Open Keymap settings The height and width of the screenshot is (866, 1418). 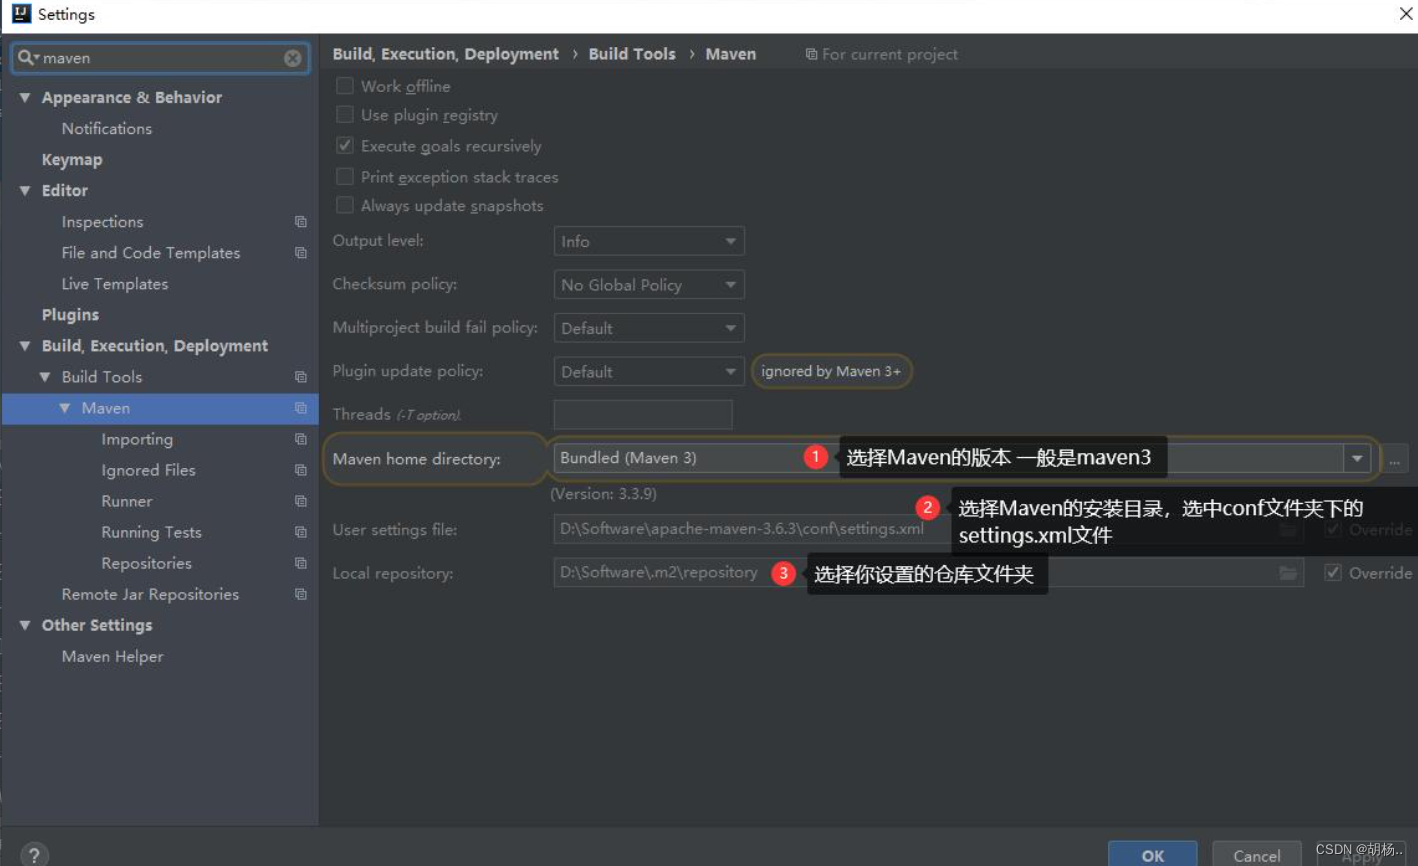click(72, 159)
